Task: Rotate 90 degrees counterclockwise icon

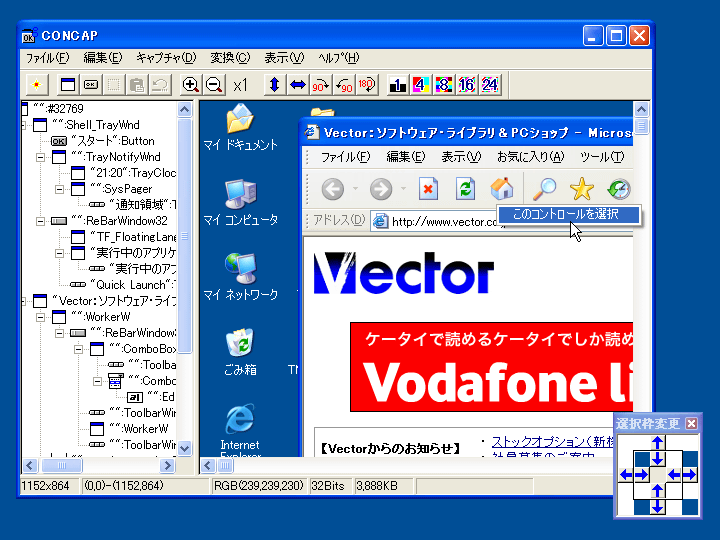Action: [344, 84]
